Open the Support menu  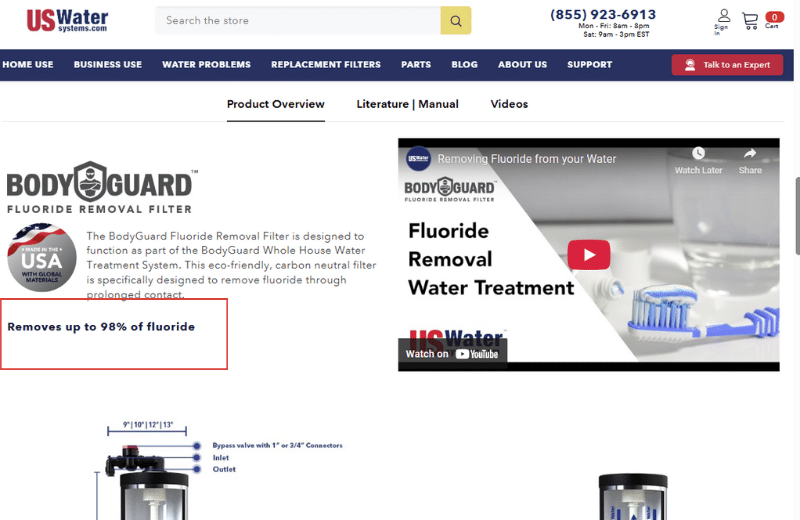click(x=589, y=65)
